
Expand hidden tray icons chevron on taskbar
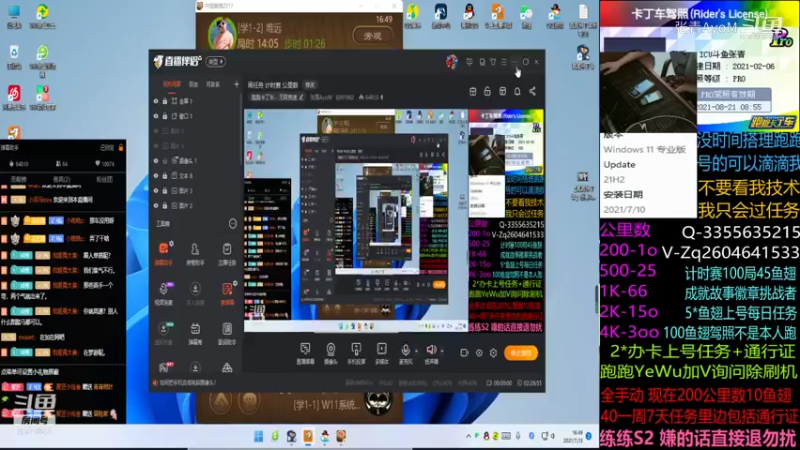click(x=468, y=436)
